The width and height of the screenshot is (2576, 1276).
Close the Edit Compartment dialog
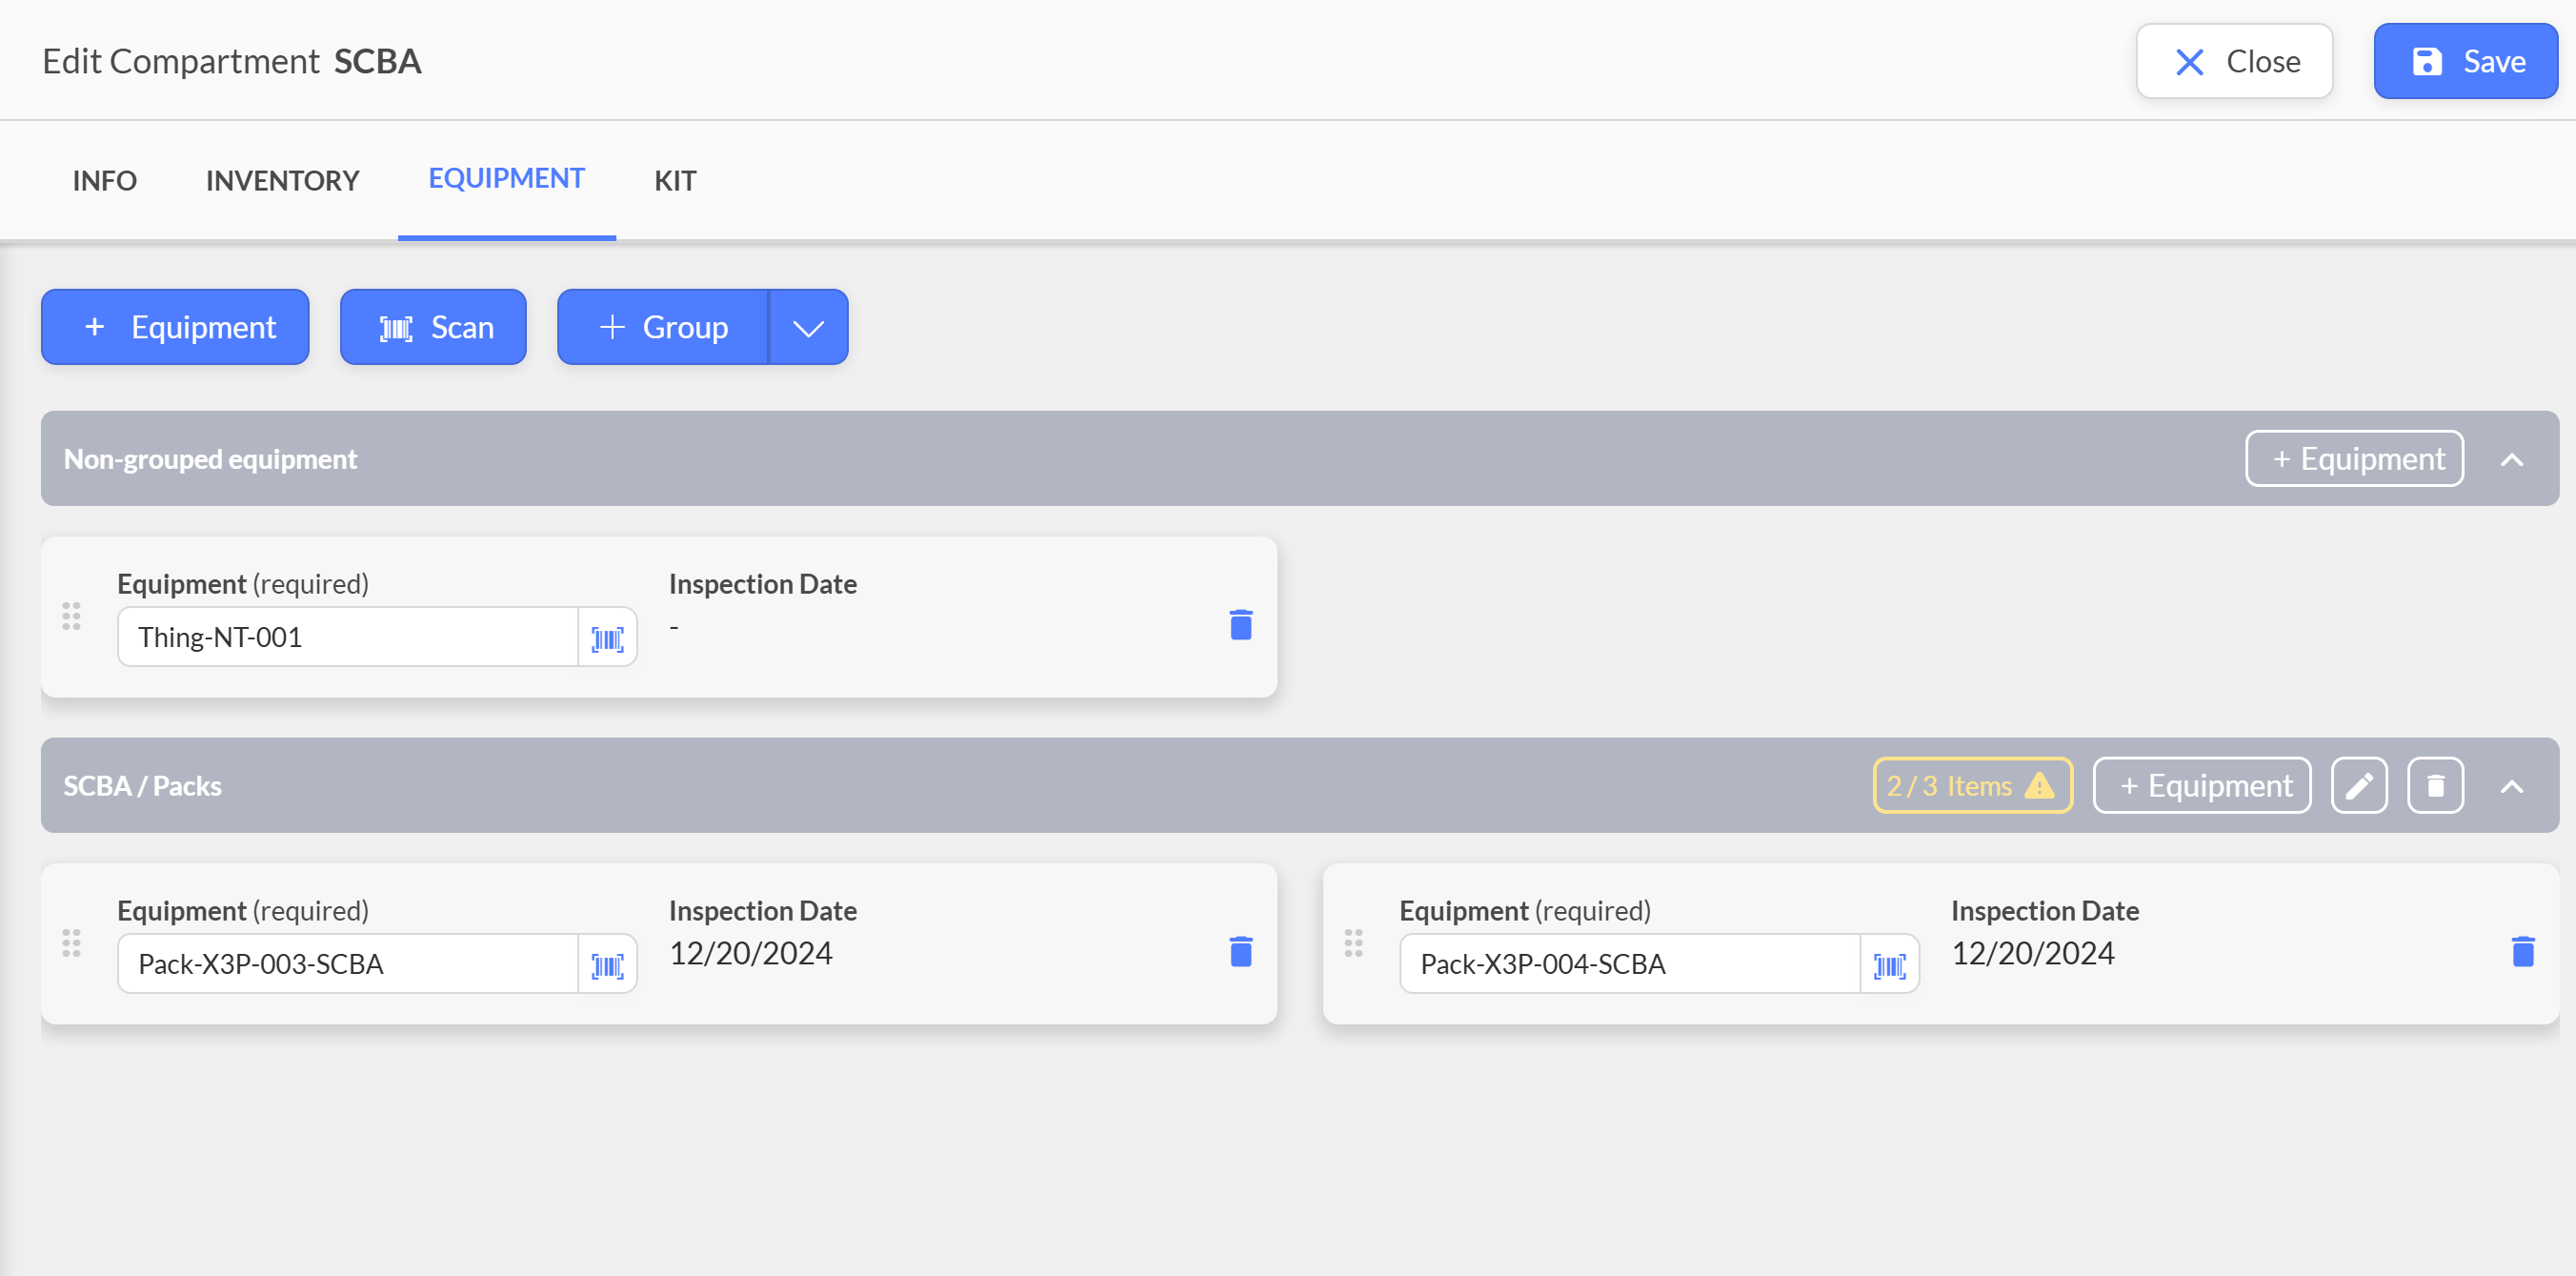pyautogui.click(x=2235, y=62)
